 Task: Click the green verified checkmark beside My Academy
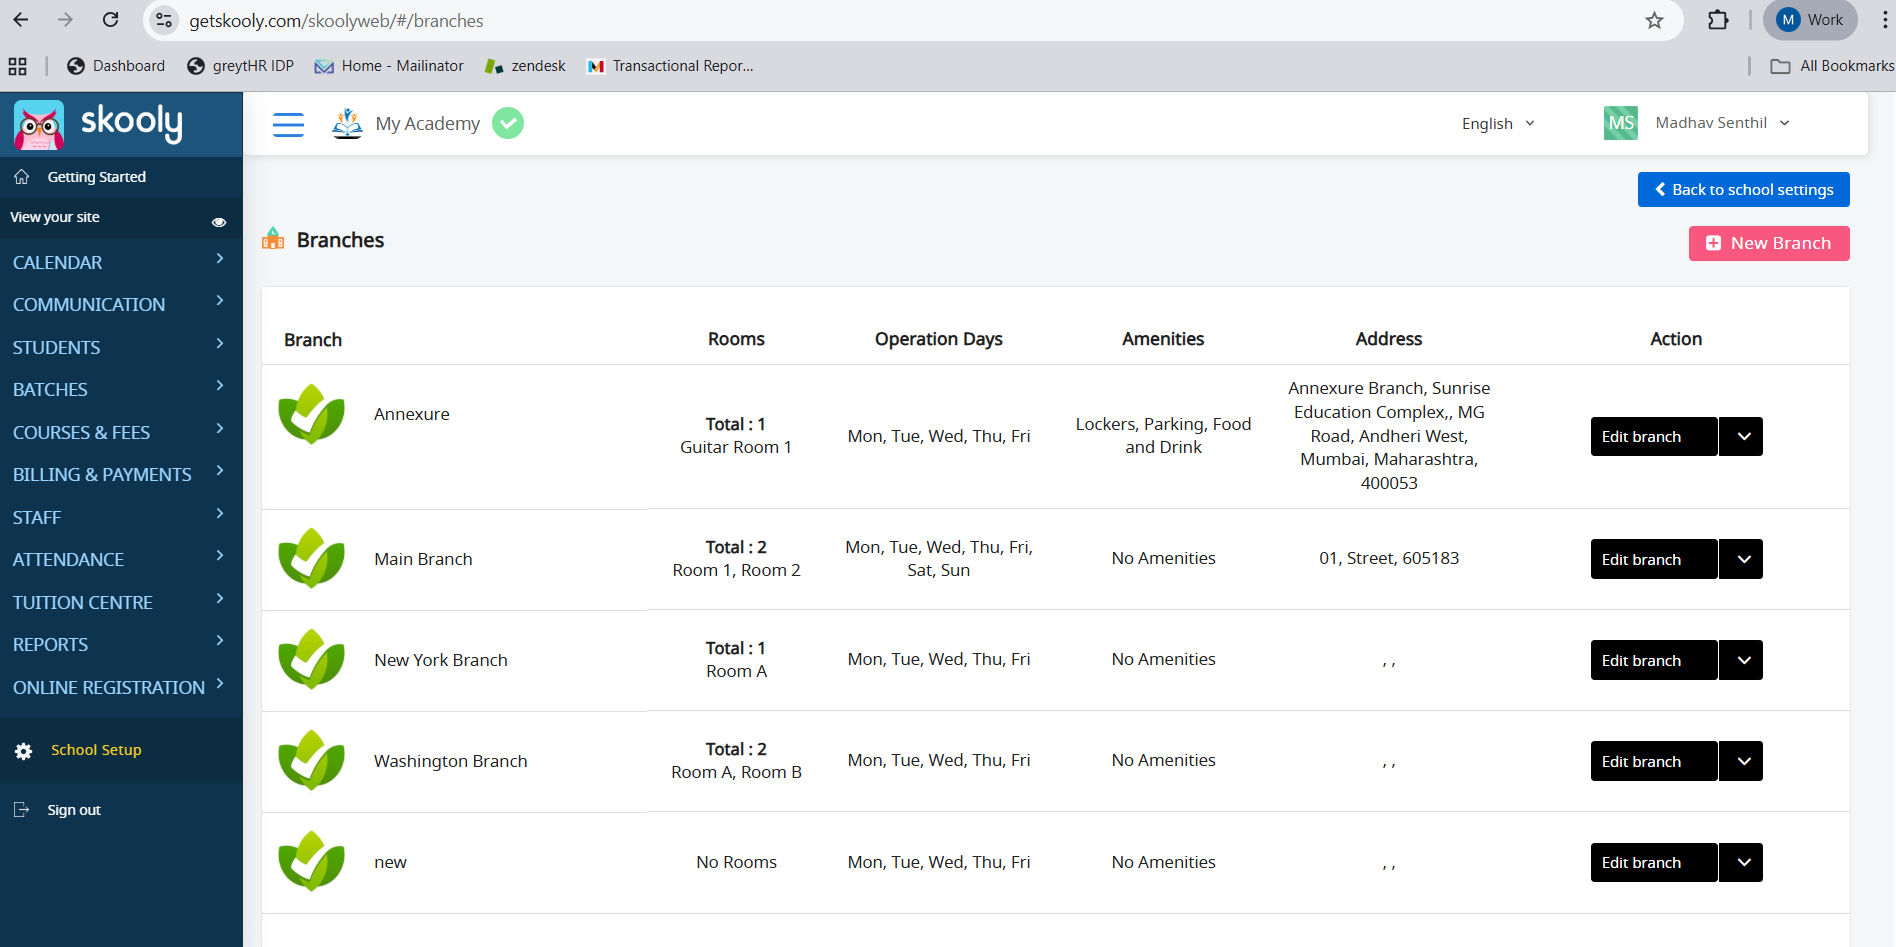(x=508, y=123)
